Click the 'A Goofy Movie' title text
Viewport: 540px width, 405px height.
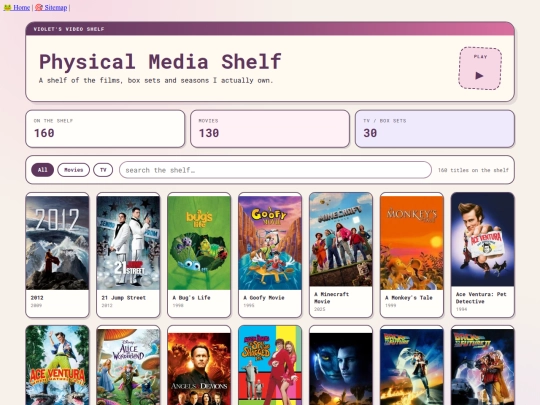tap(264, 298)
